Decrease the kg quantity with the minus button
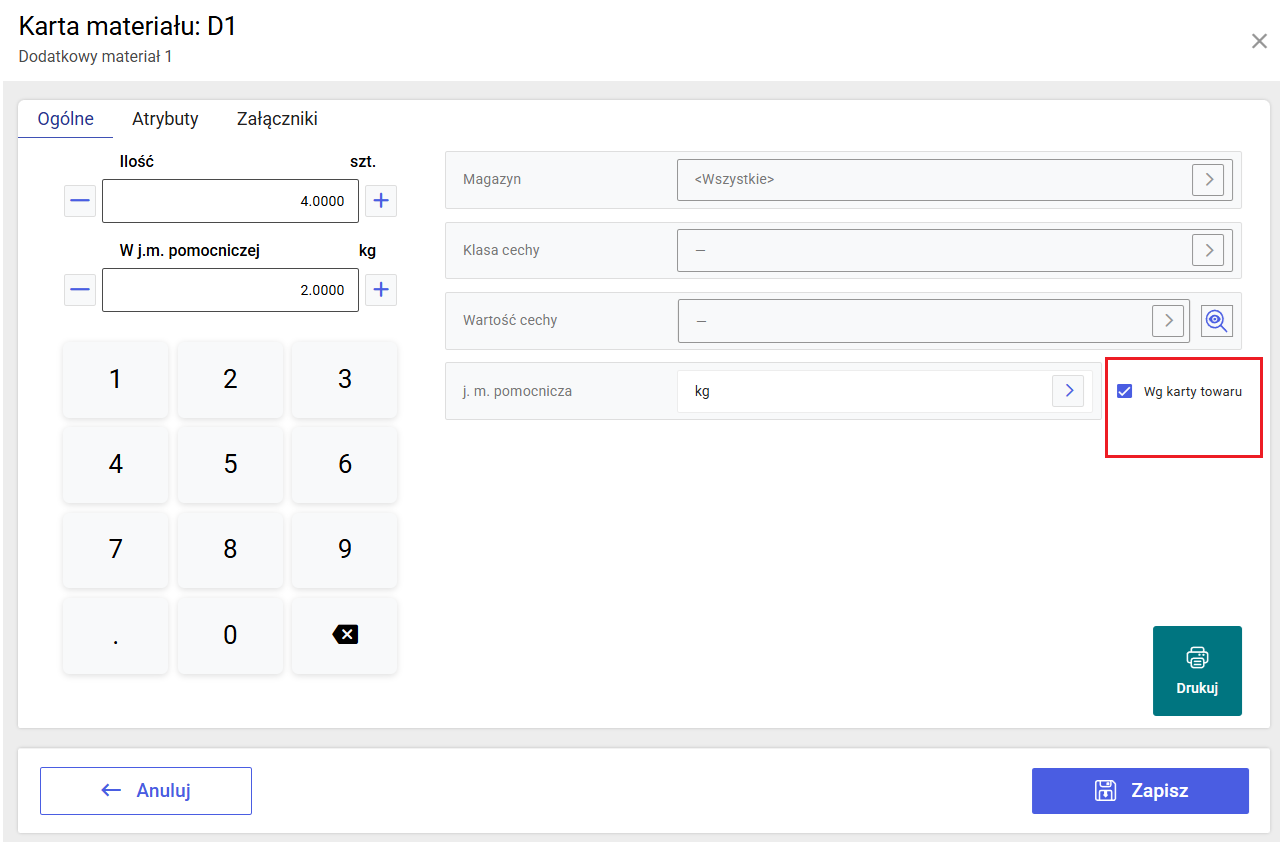This screenshot has width=1280, height=842. [81, 290]
